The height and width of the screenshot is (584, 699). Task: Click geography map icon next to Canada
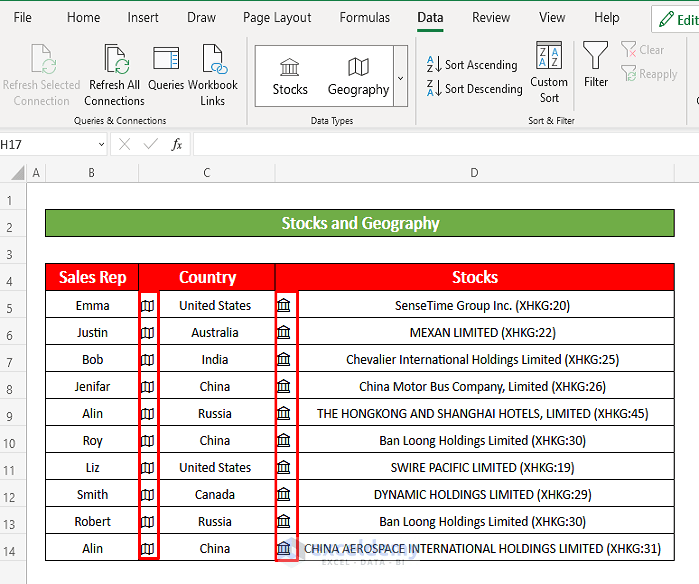tap(148, 495)
